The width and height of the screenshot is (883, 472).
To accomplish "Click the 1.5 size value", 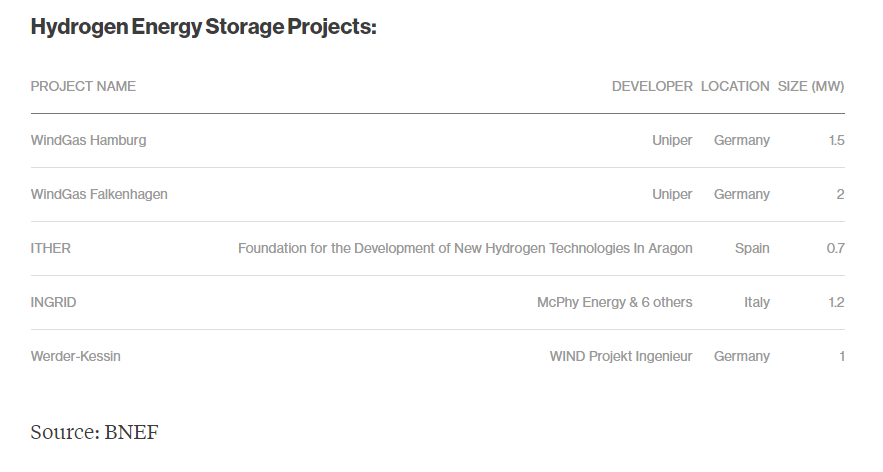I will point(836,140).
